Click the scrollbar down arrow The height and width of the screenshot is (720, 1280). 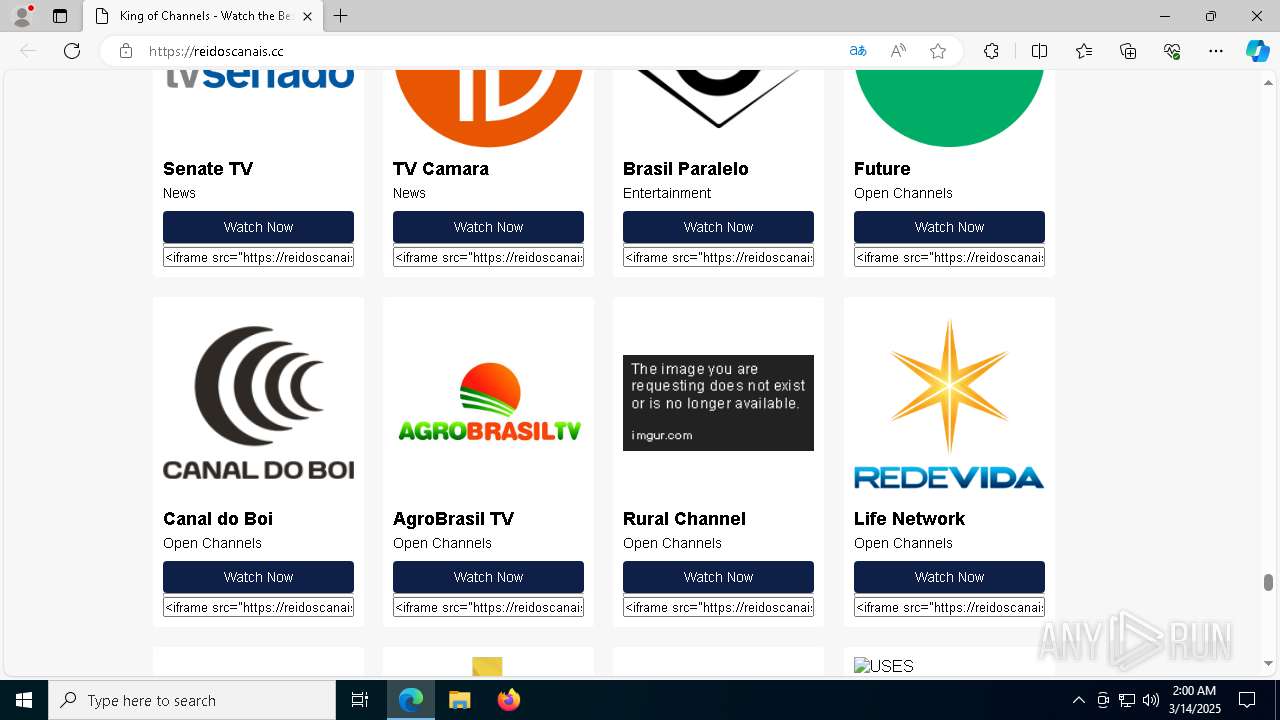coord(1268,663)
